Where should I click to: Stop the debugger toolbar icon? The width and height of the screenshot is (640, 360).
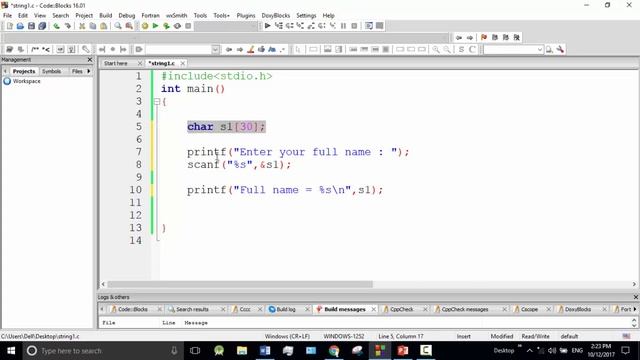tap(354, 26)
